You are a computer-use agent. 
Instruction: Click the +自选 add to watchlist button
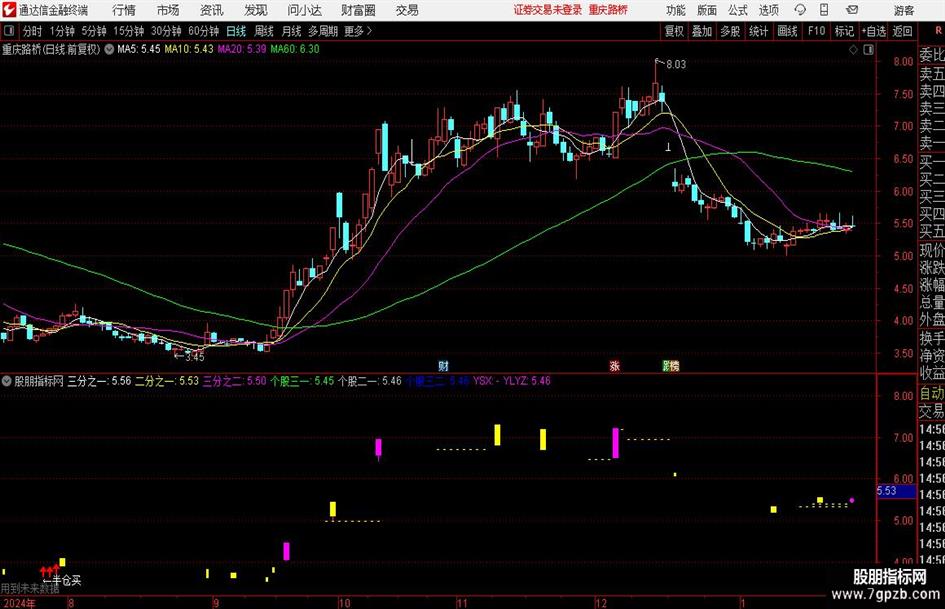tap(873, 31)
